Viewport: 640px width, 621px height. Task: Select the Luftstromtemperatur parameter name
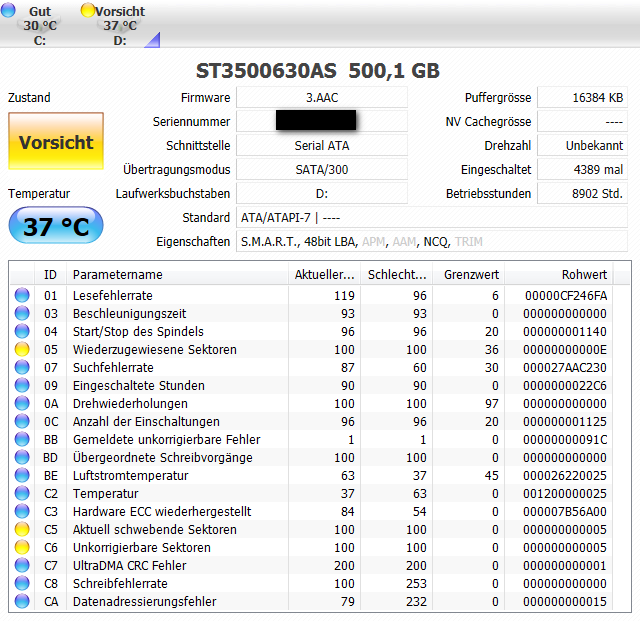131,475
